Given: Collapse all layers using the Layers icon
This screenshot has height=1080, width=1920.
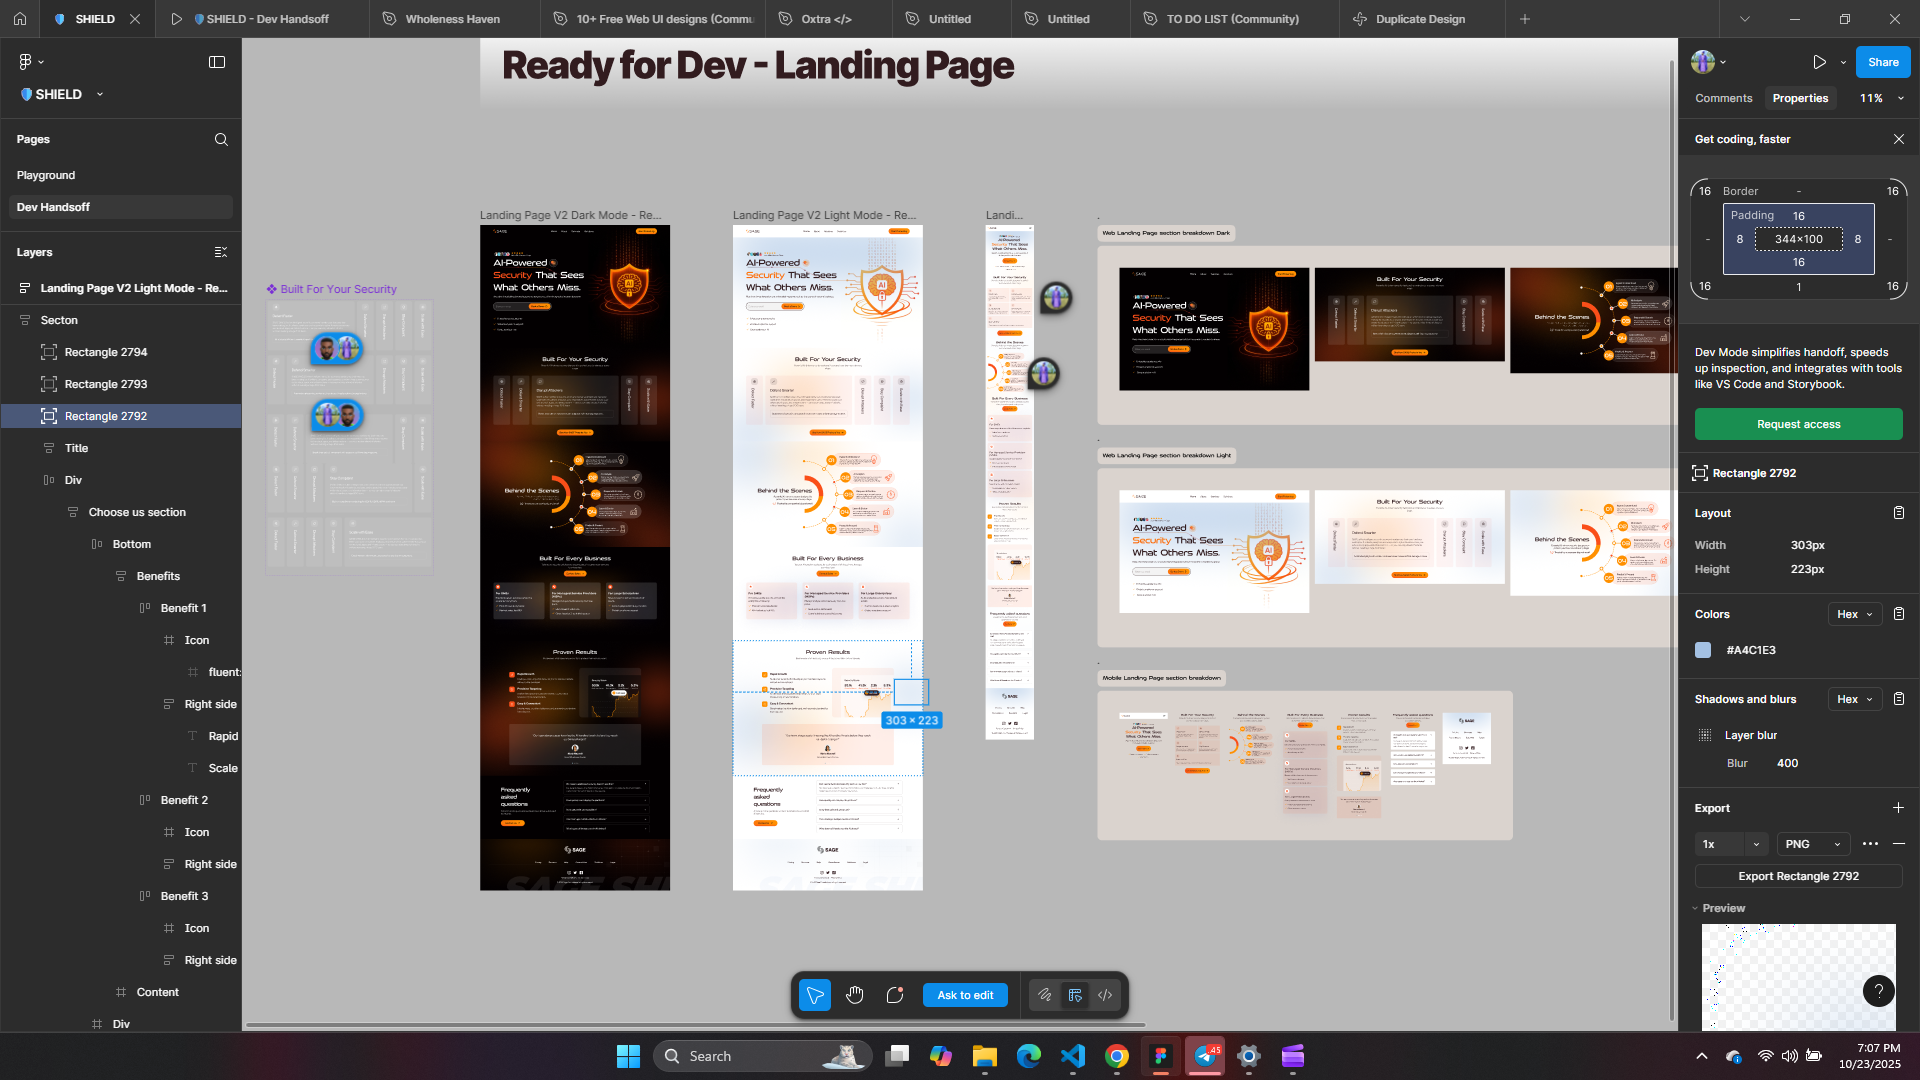Looking at the screenshot, I should tap(221, 252).
